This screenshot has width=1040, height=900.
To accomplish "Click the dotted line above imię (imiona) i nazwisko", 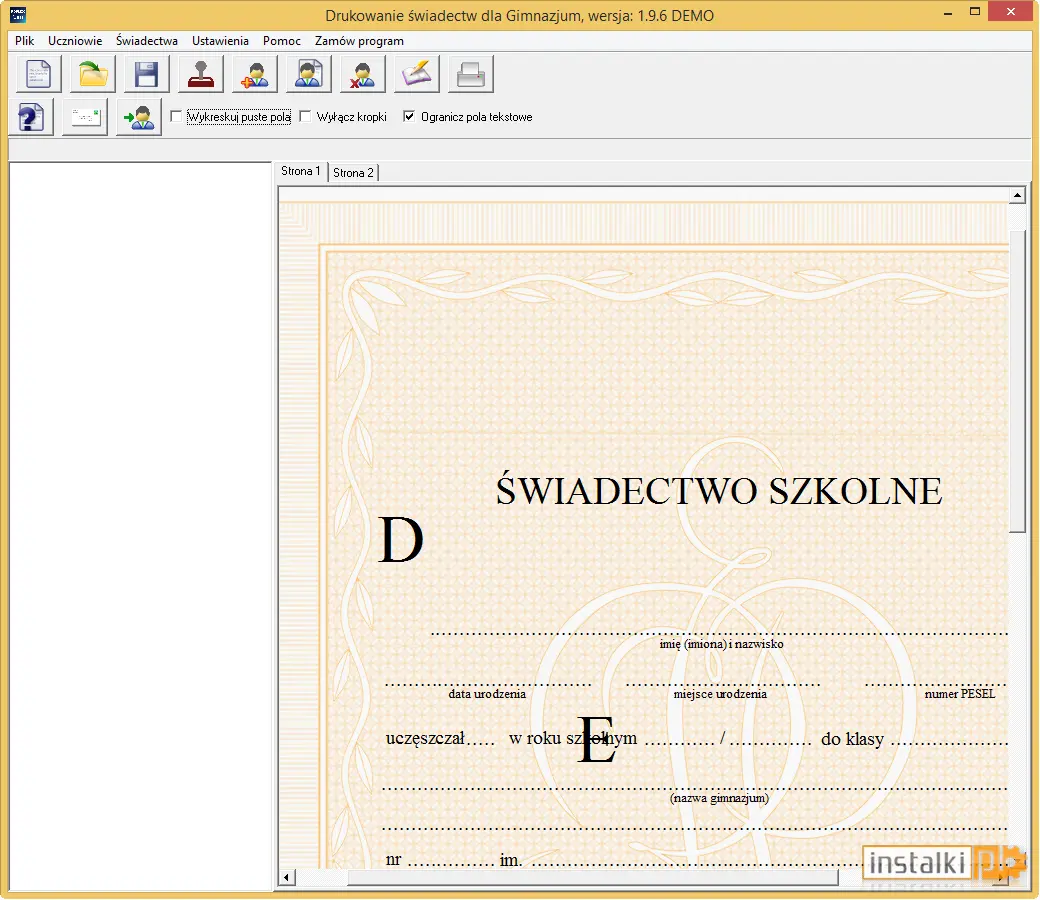I will [x=719, y=633].
